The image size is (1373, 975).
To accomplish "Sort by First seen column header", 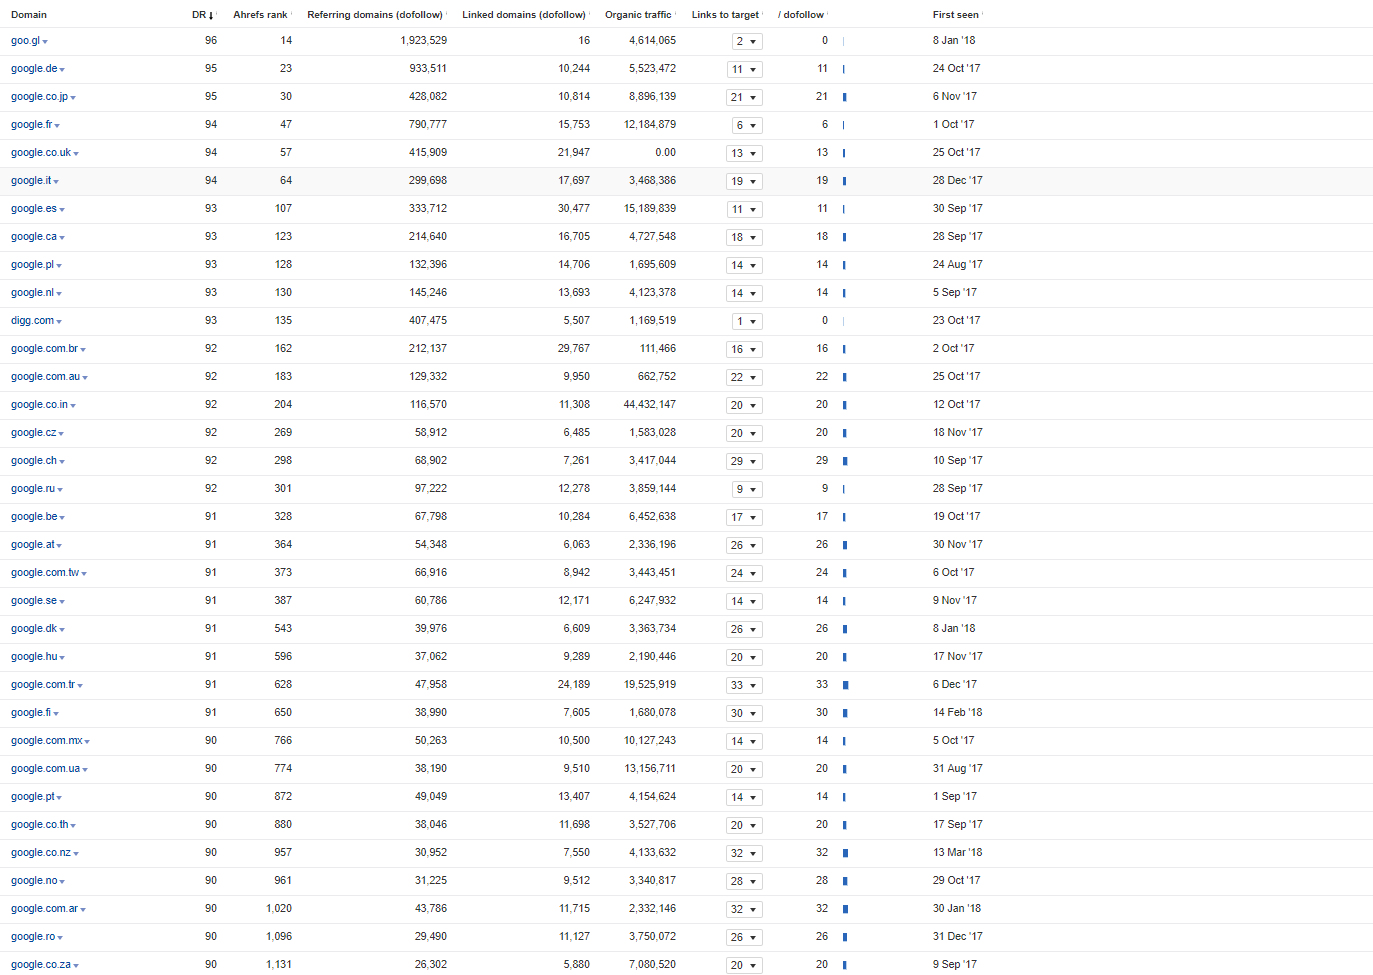I will coord(956,14).
